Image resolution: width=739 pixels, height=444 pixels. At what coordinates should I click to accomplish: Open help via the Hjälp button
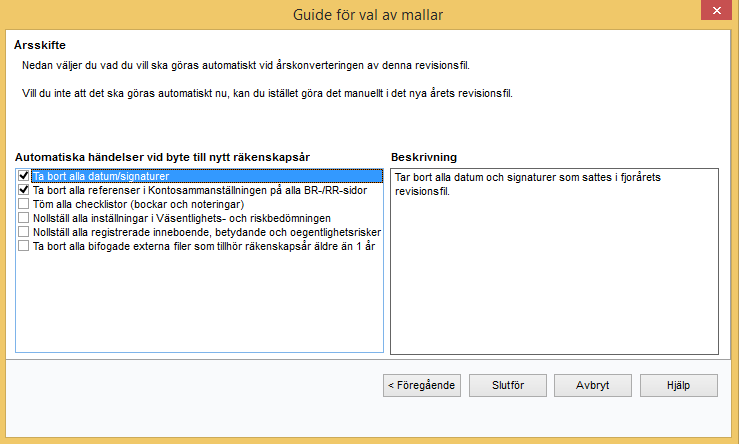[679, 385]
